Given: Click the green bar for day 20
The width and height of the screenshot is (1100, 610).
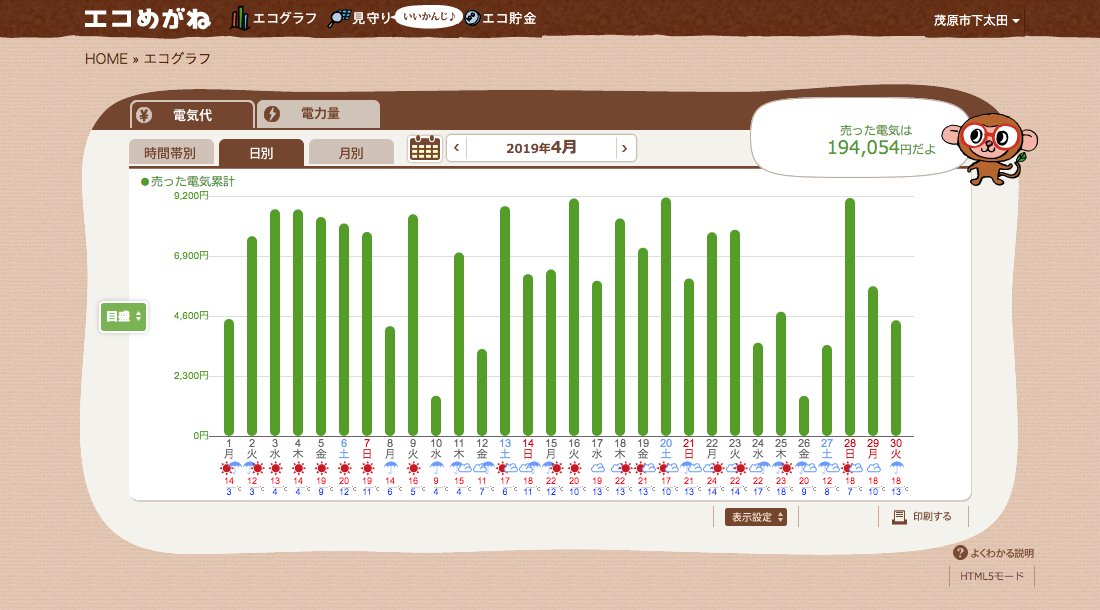Looking at the screenshot, I should 666,316.
